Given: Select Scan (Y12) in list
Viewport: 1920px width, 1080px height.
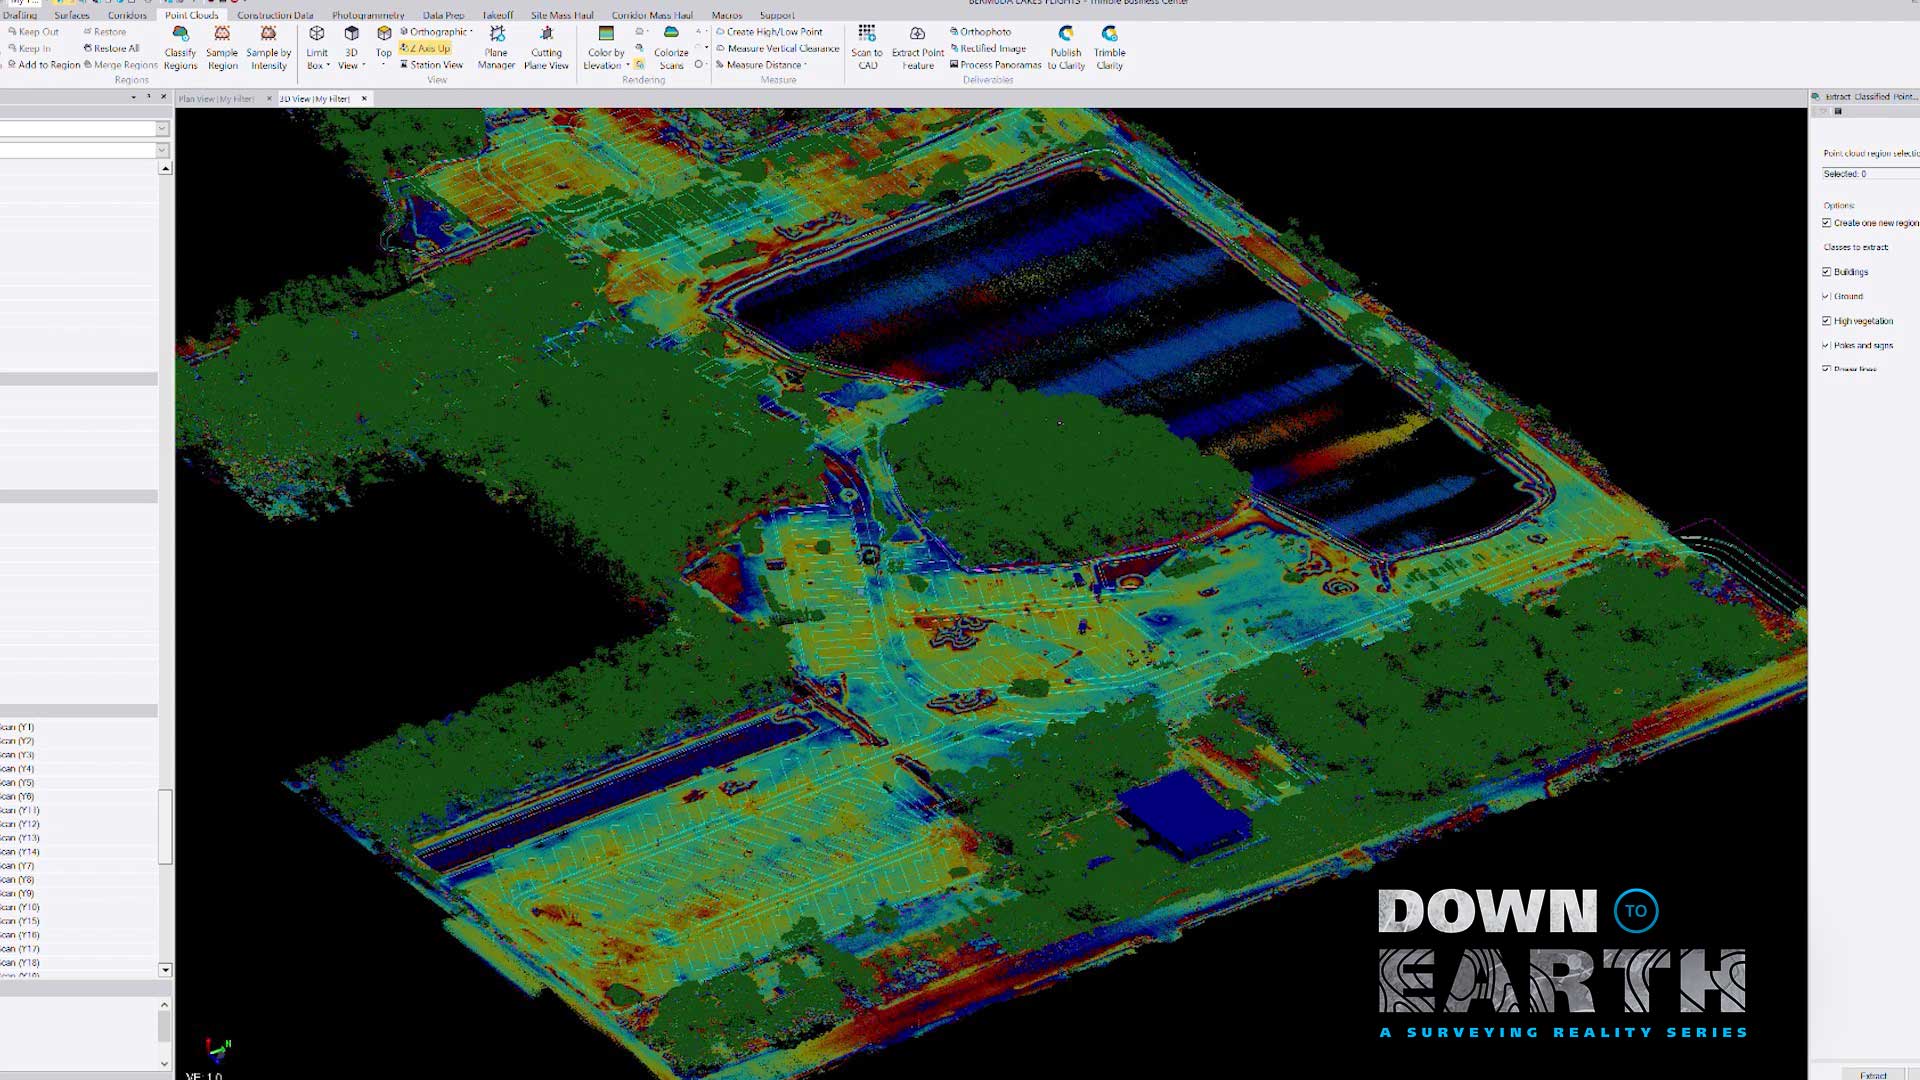Looking at the screenshot, I should (20, 824).
